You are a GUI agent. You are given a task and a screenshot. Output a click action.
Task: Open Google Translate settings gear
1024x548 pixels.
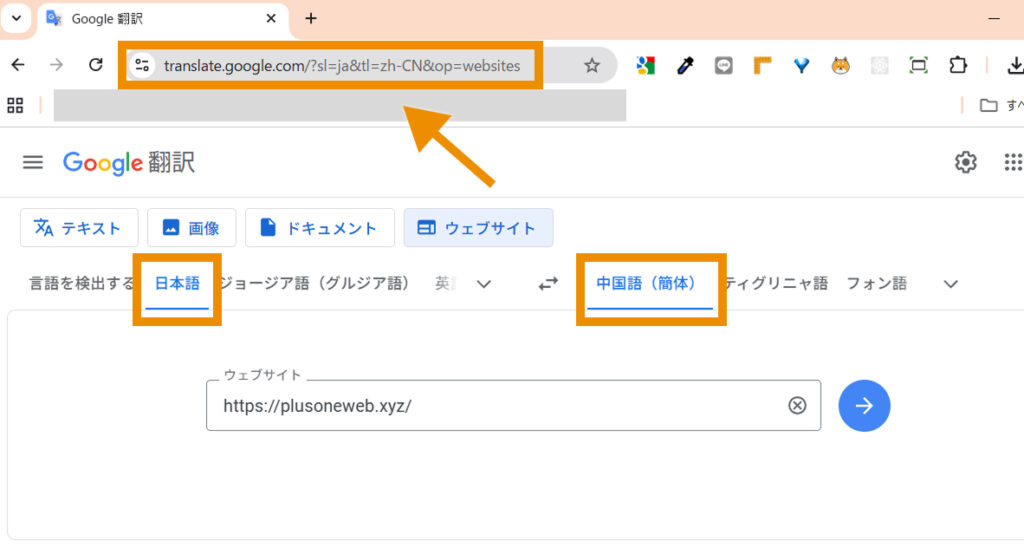pos(965,162)
